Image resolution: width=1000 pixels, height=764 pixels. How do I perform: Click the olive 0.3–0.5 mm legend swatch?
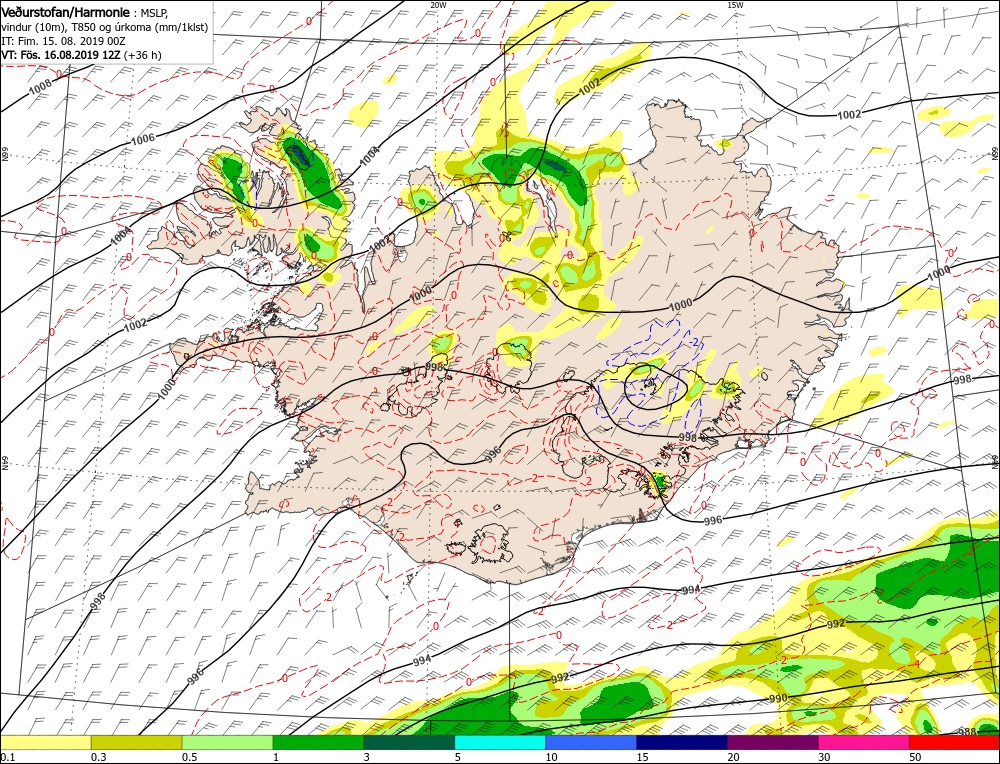click(136, 742)
